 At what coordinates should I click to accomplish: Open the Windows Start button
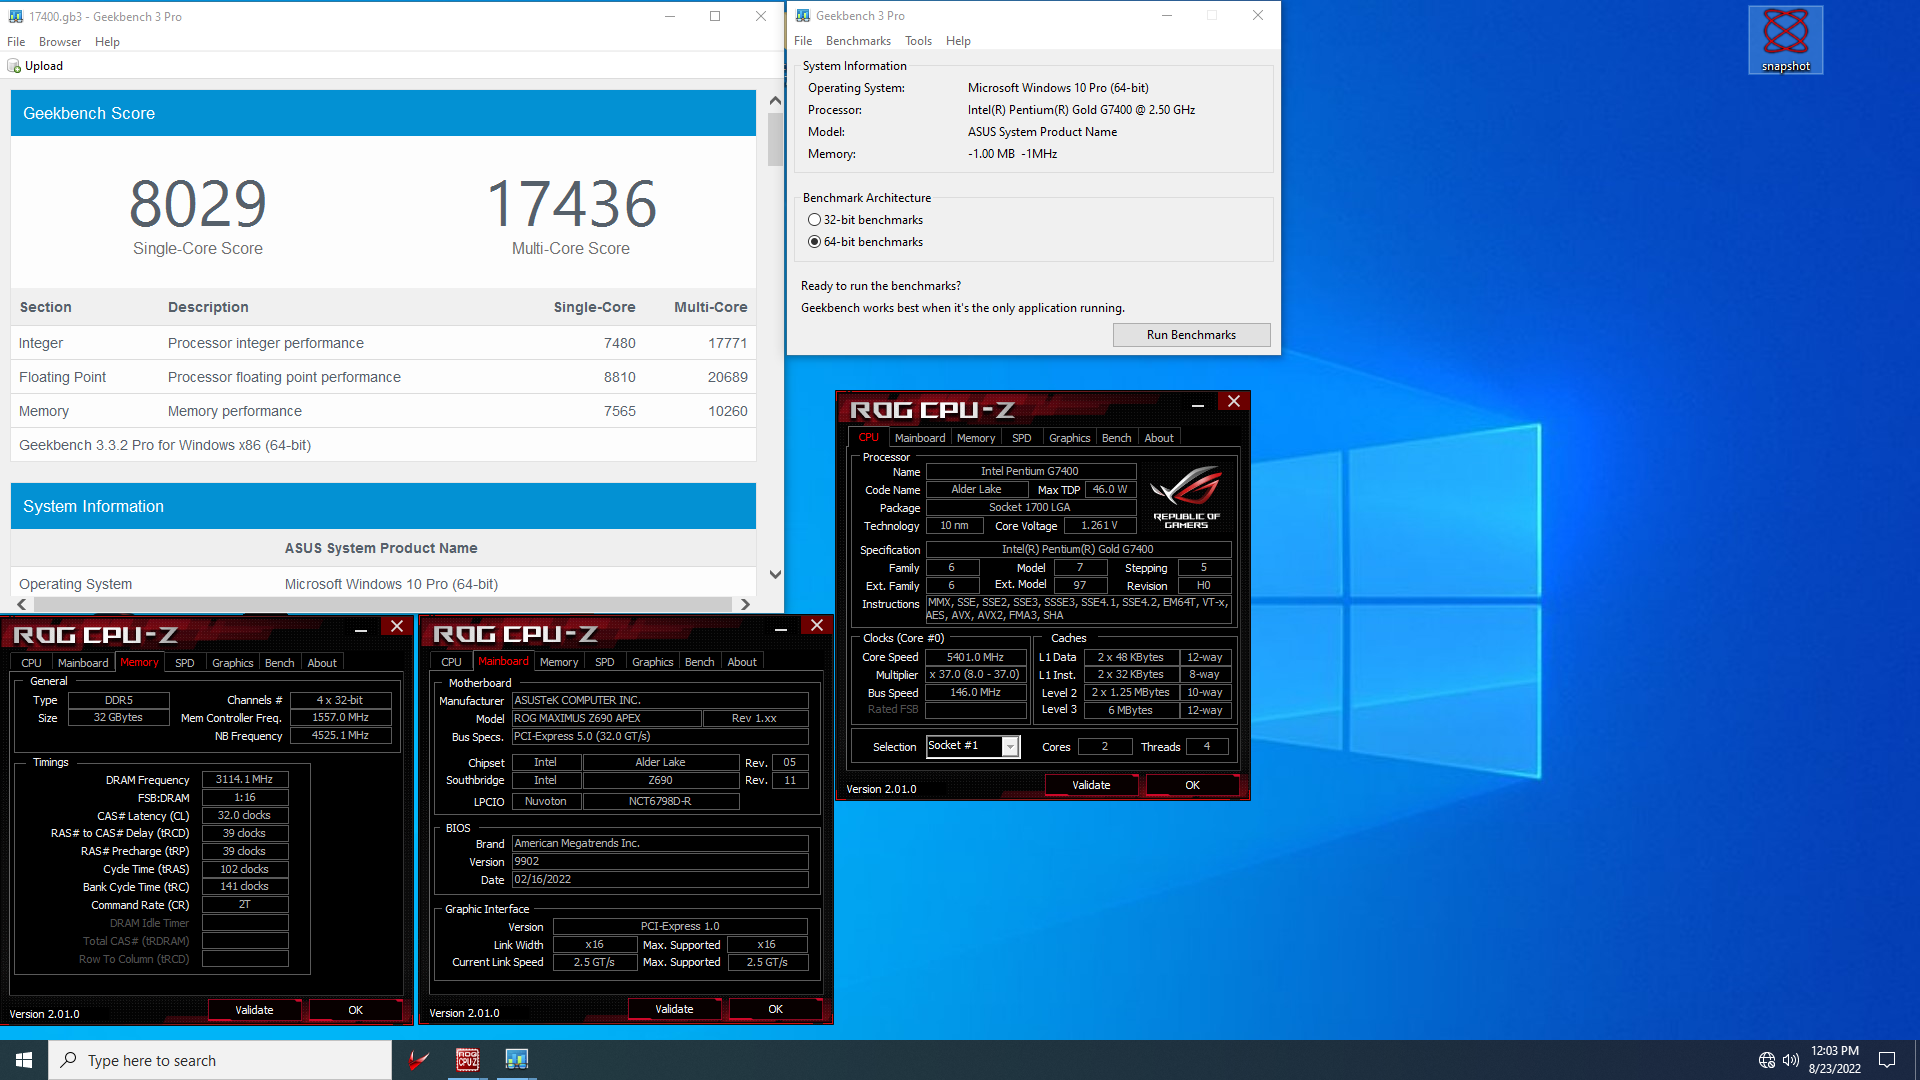[24, 1060]
